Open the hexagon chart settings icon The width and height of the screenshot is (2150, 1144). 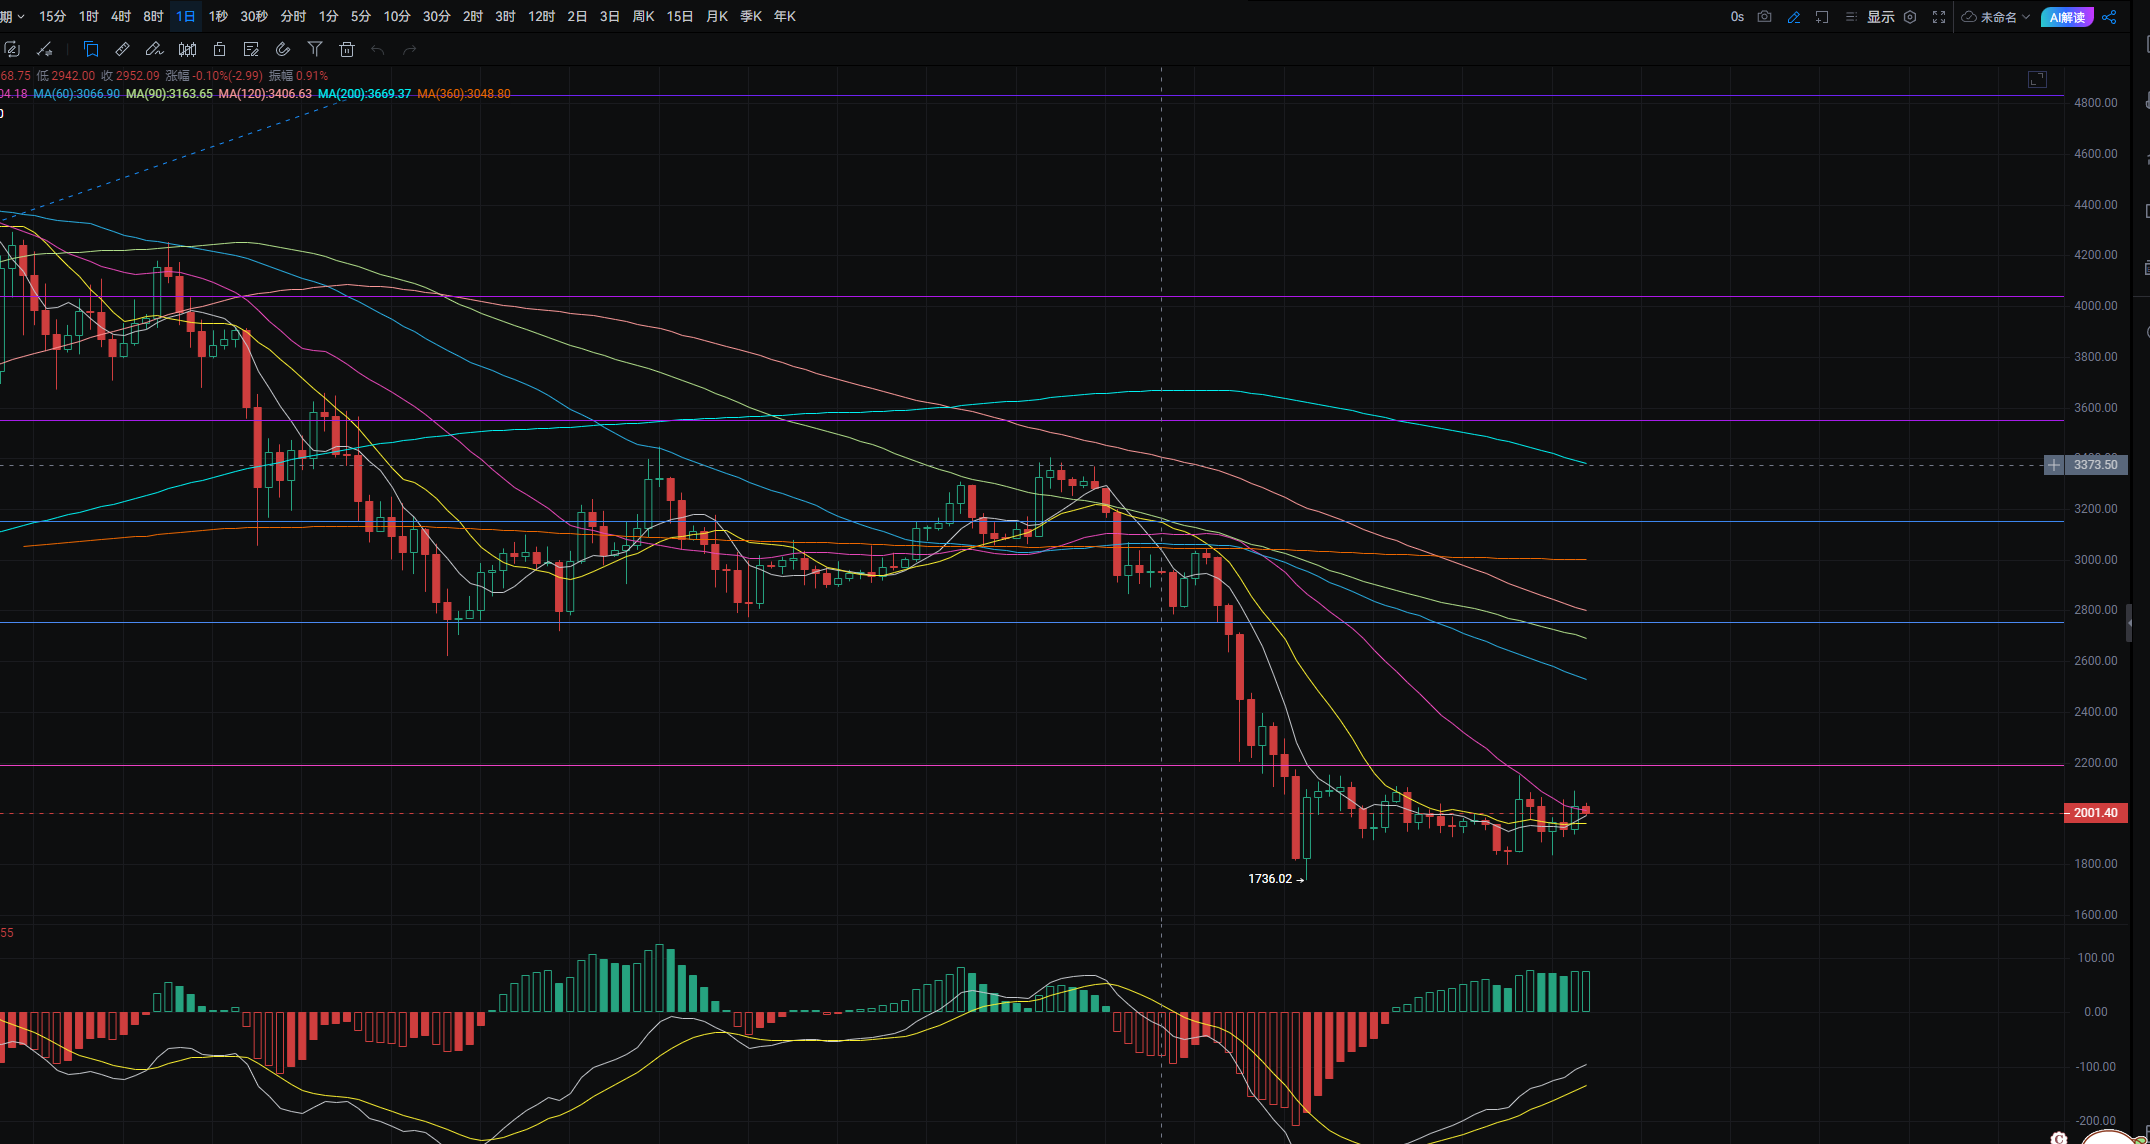click(1910, 17)
